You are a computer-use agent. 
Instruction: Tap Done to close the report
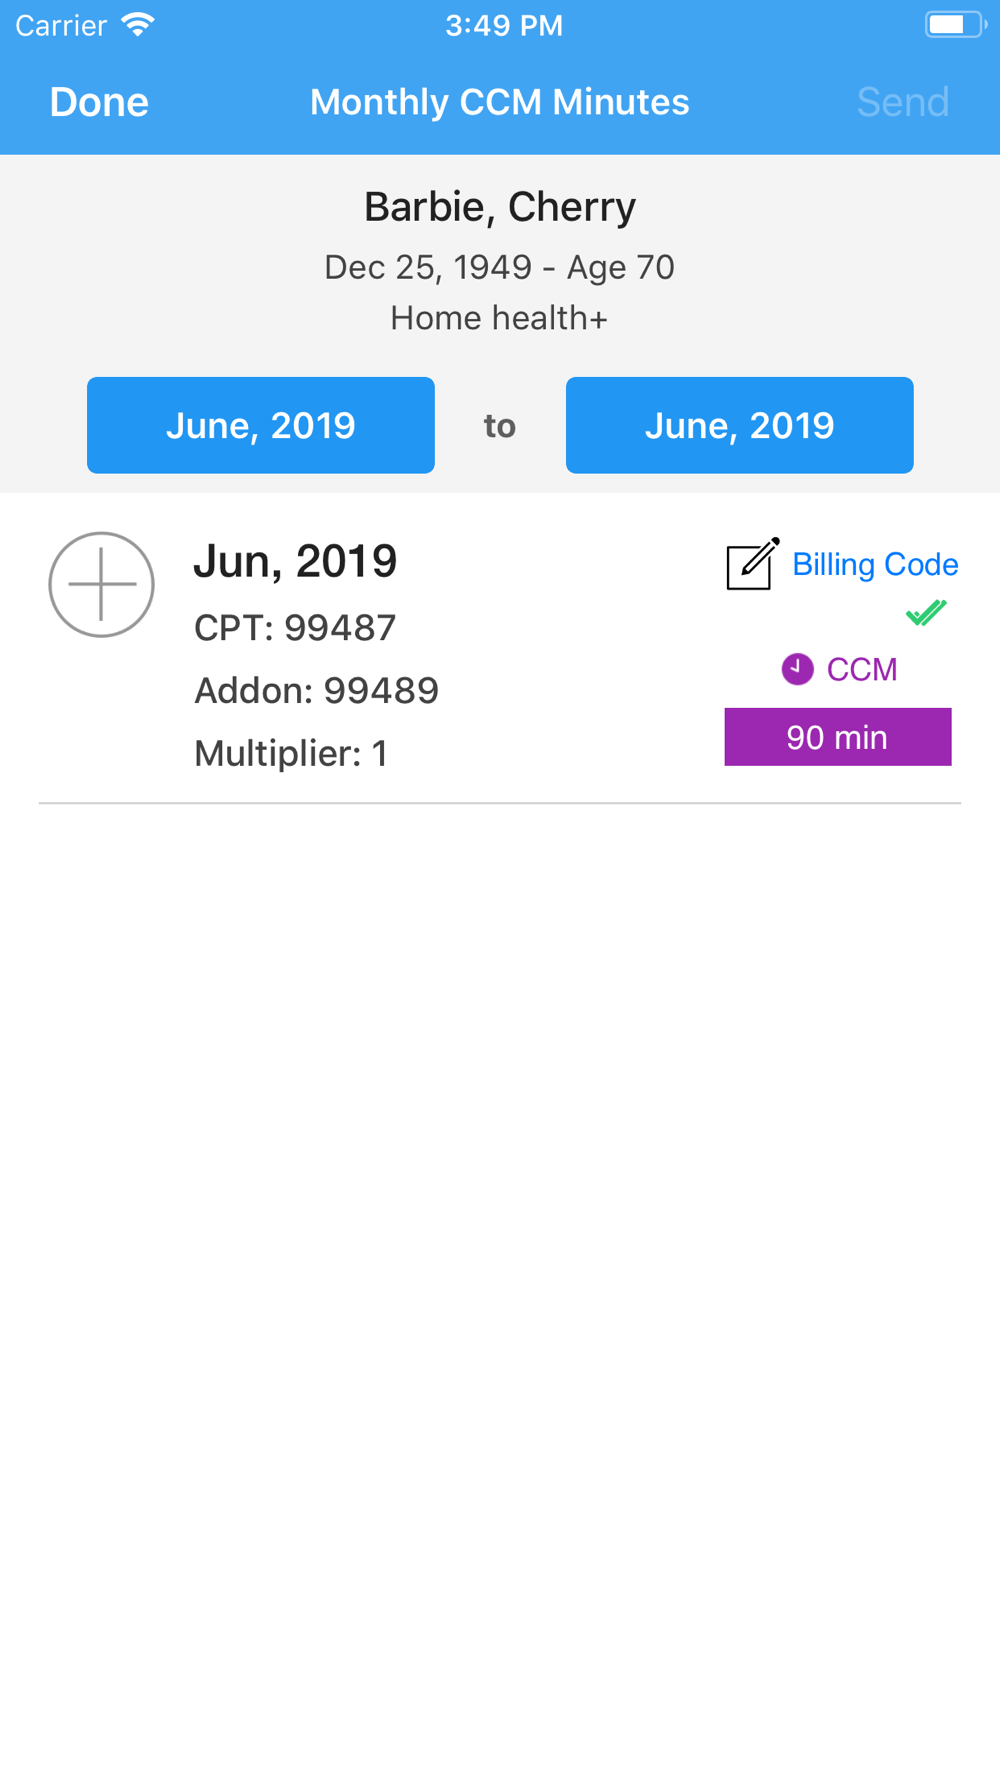(x=99, y=102)
